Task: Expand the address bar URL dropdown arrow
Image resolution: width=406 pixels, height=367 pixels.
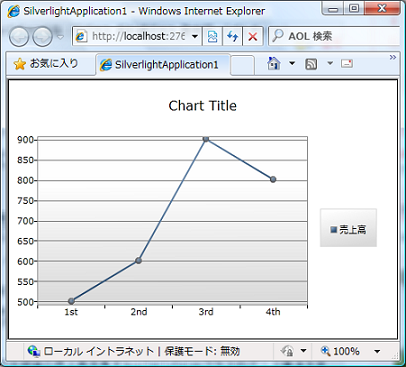Action: click(x=195, y=36)
